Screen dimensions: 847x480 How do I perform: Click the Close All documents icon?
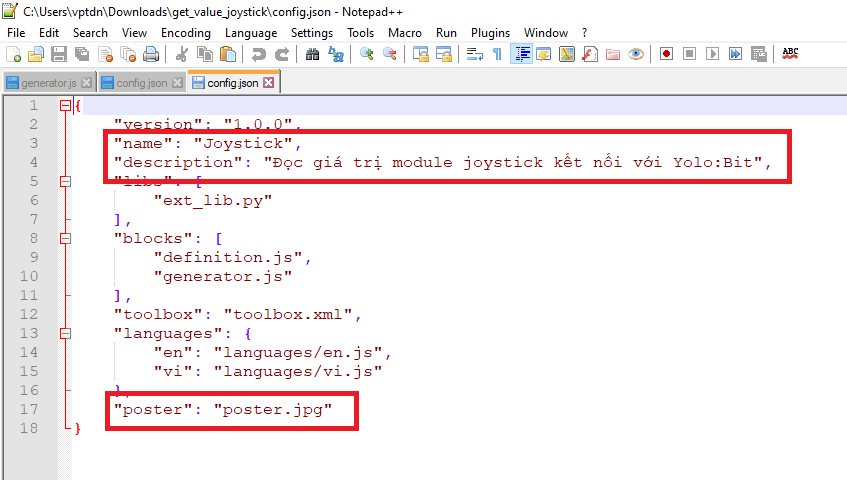click(129, 54)
